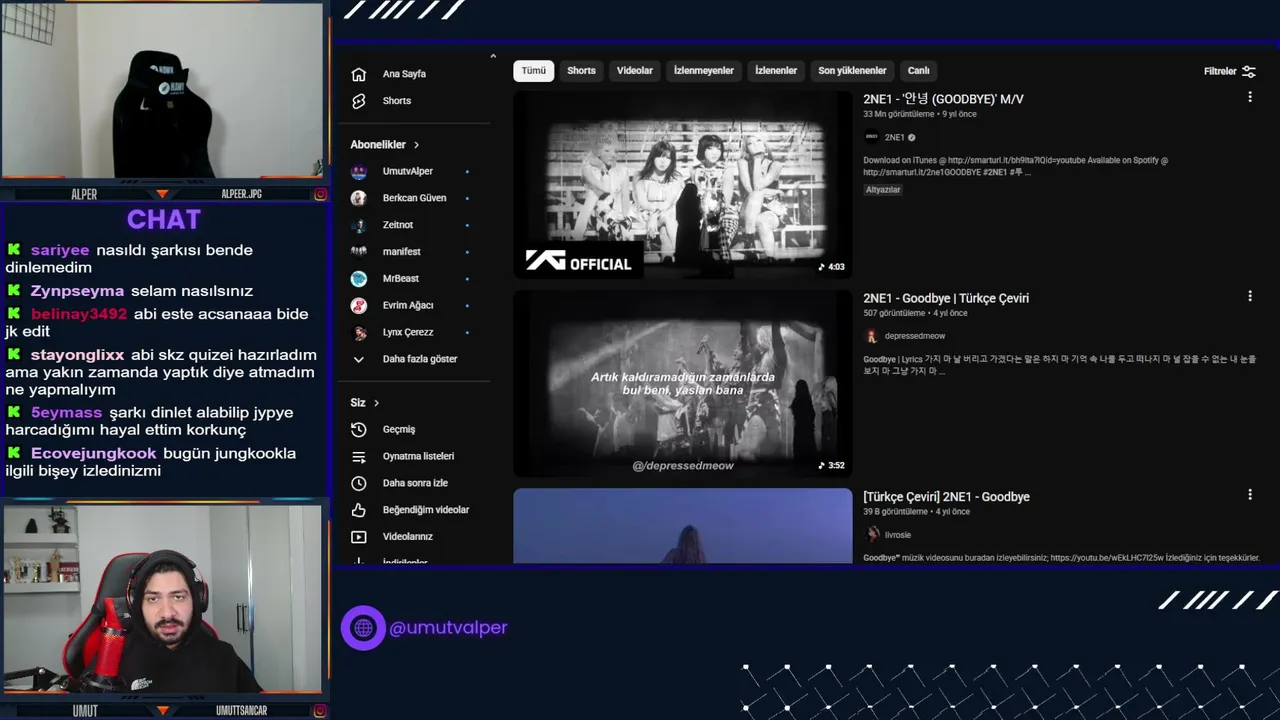The image size is (1280, 720).
Task: Click chat username sariyee
Action: click(x=60, y=250)
